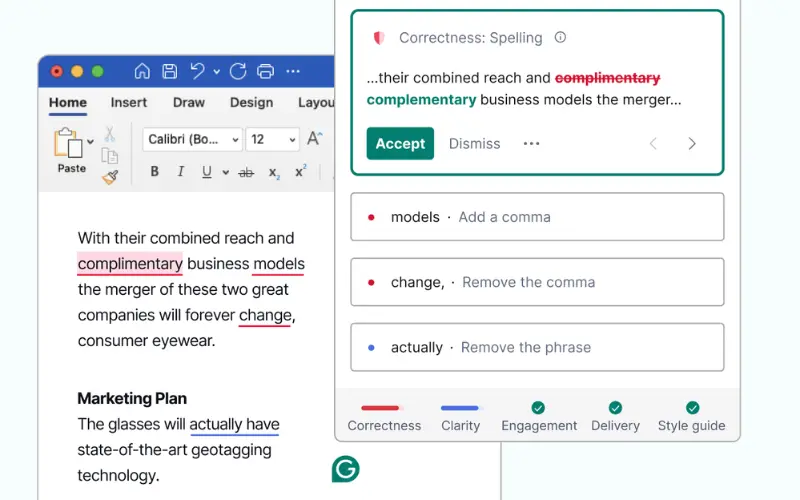Toggle Superscript formatting

tap(301, 171)
